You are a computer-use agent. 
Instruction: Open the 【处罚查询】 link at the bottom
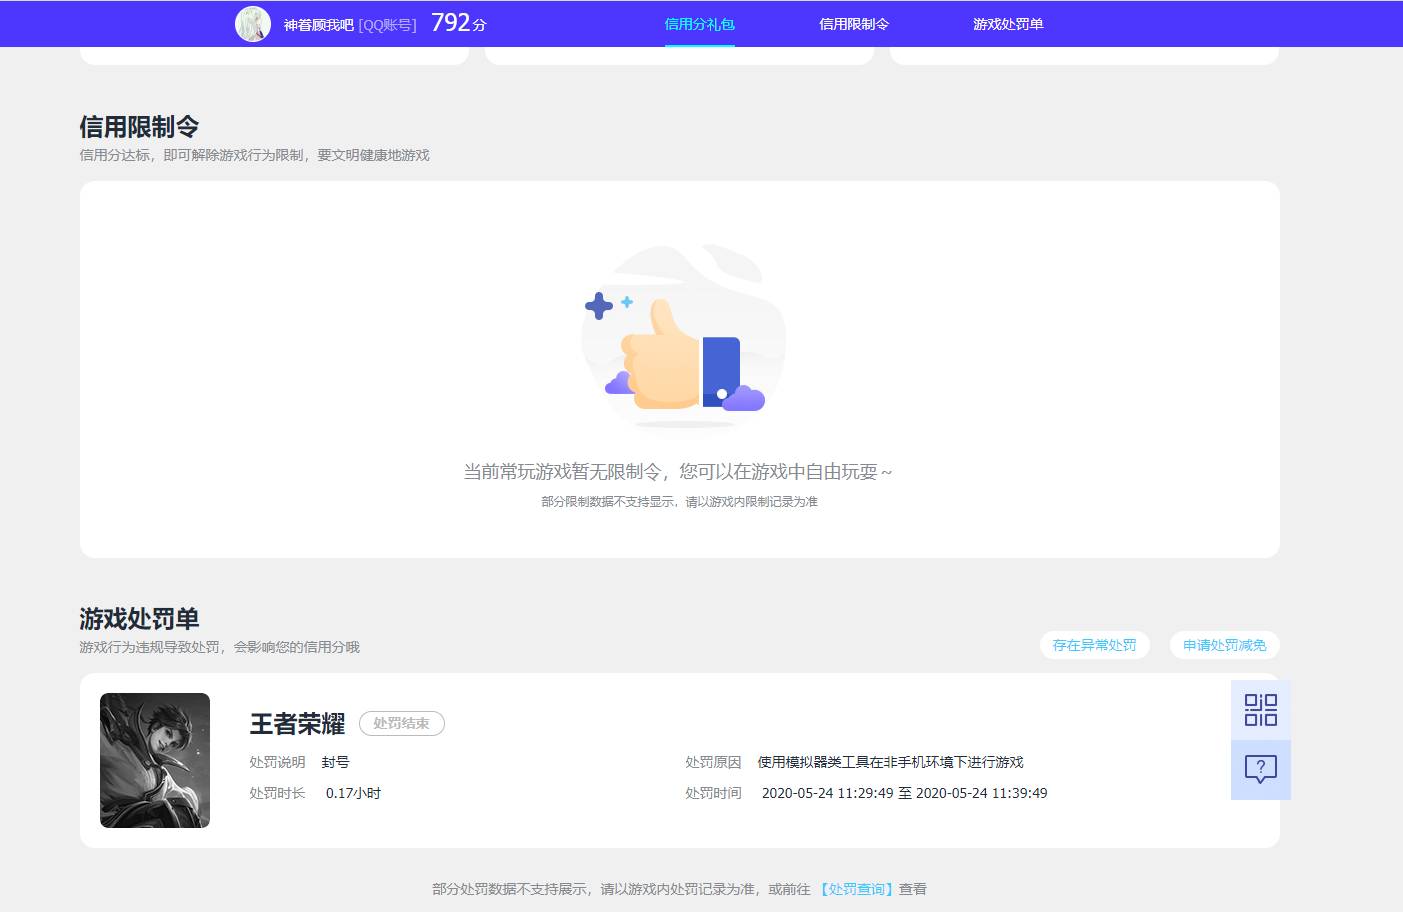tap(856, 888)
